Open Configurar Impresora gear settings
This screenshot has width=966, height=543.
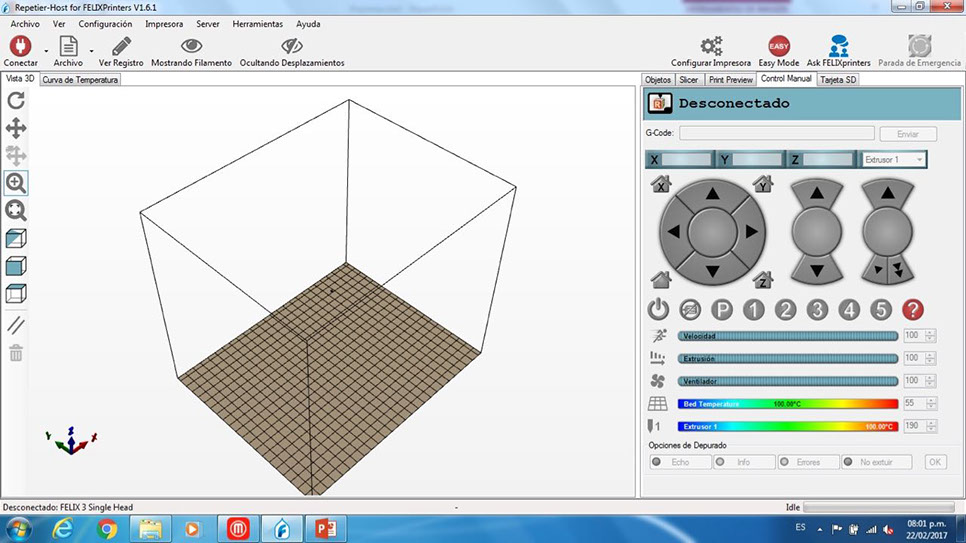[x=711, y=46]
